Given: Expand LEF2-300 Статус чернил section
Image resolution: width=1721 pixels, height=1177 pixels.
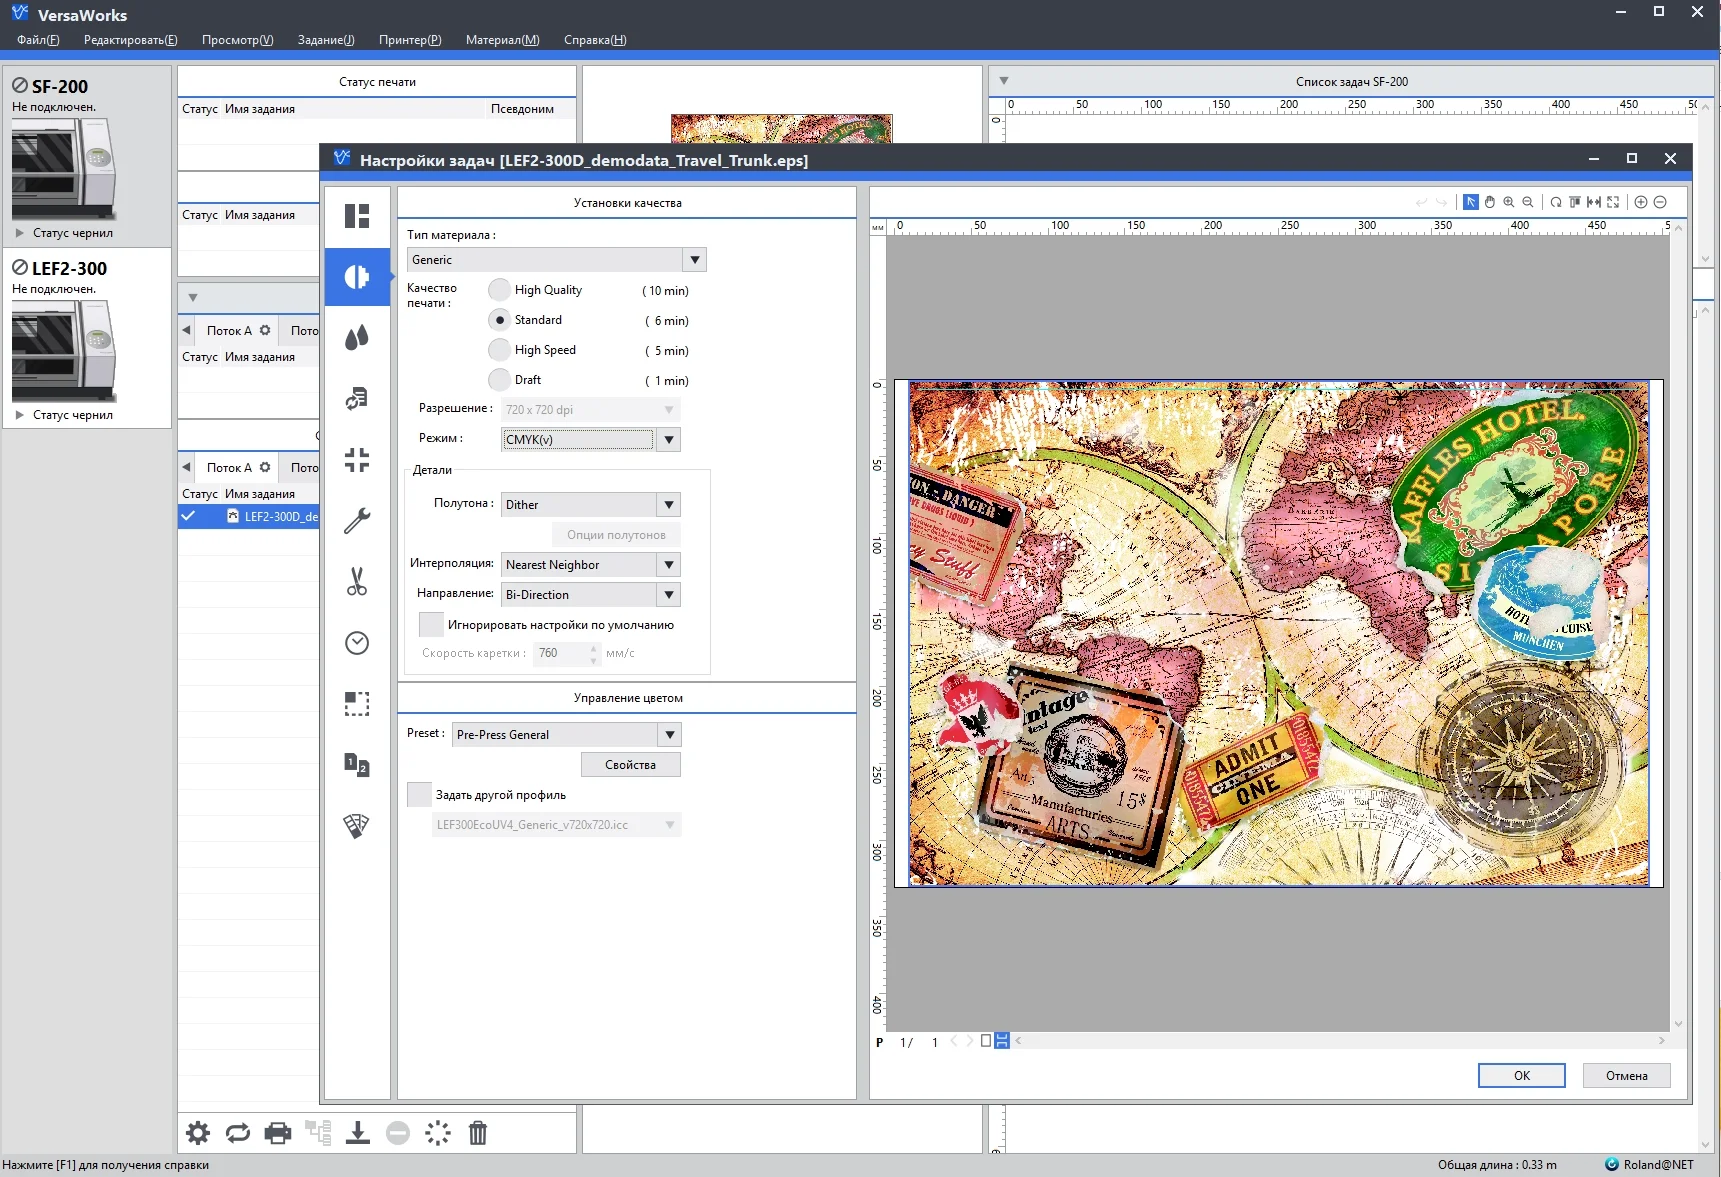Looking at the screenshot, I should tap(19, 415).
